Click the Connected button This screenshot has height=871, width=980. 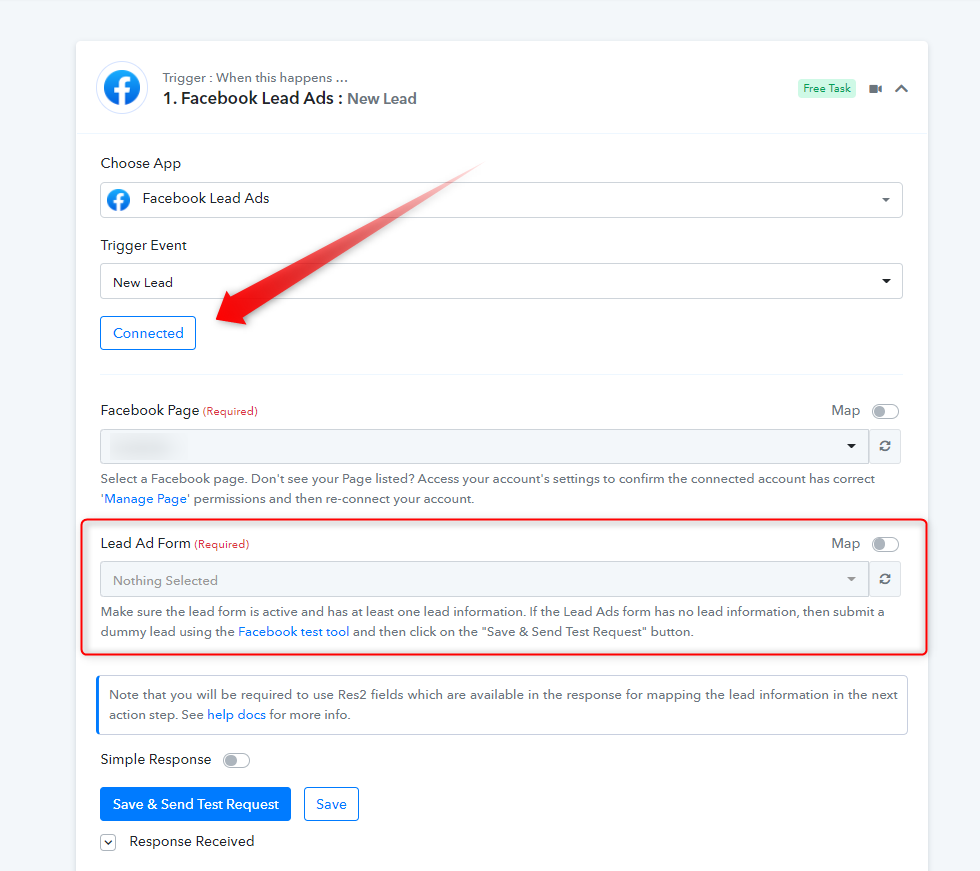coord(148,333)
